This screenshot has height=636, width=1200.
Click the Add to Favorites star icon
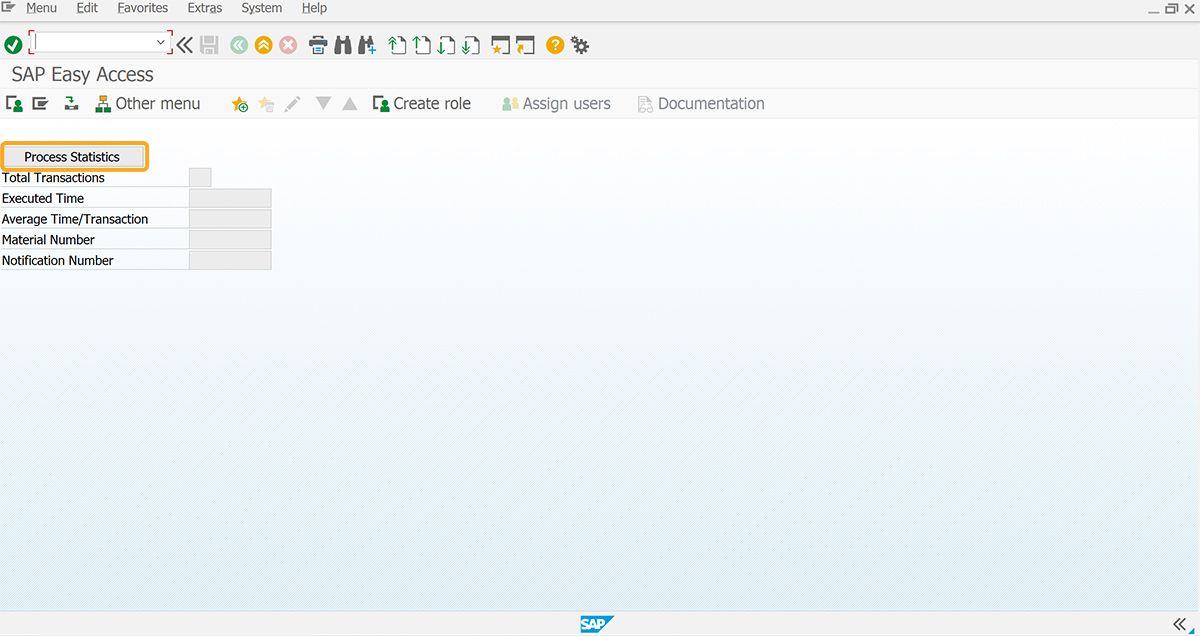pos(240,104)
